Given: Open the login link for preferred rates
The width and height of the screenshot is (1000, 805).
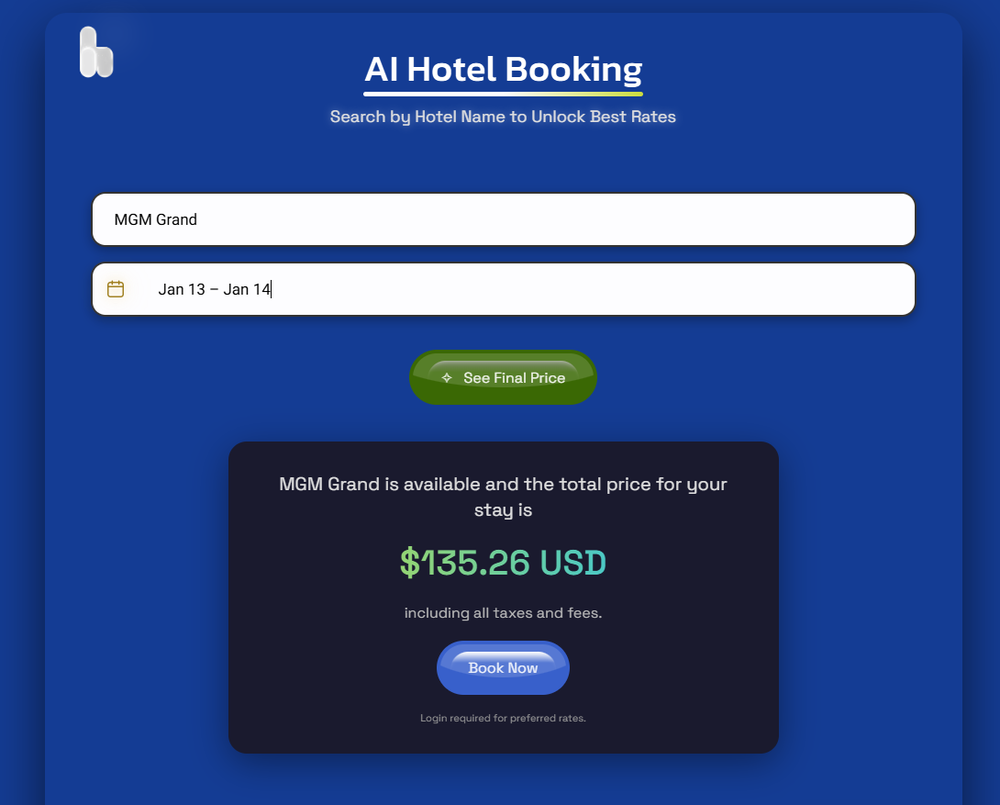Looking at the screenshot, I should tap(502, 718).
